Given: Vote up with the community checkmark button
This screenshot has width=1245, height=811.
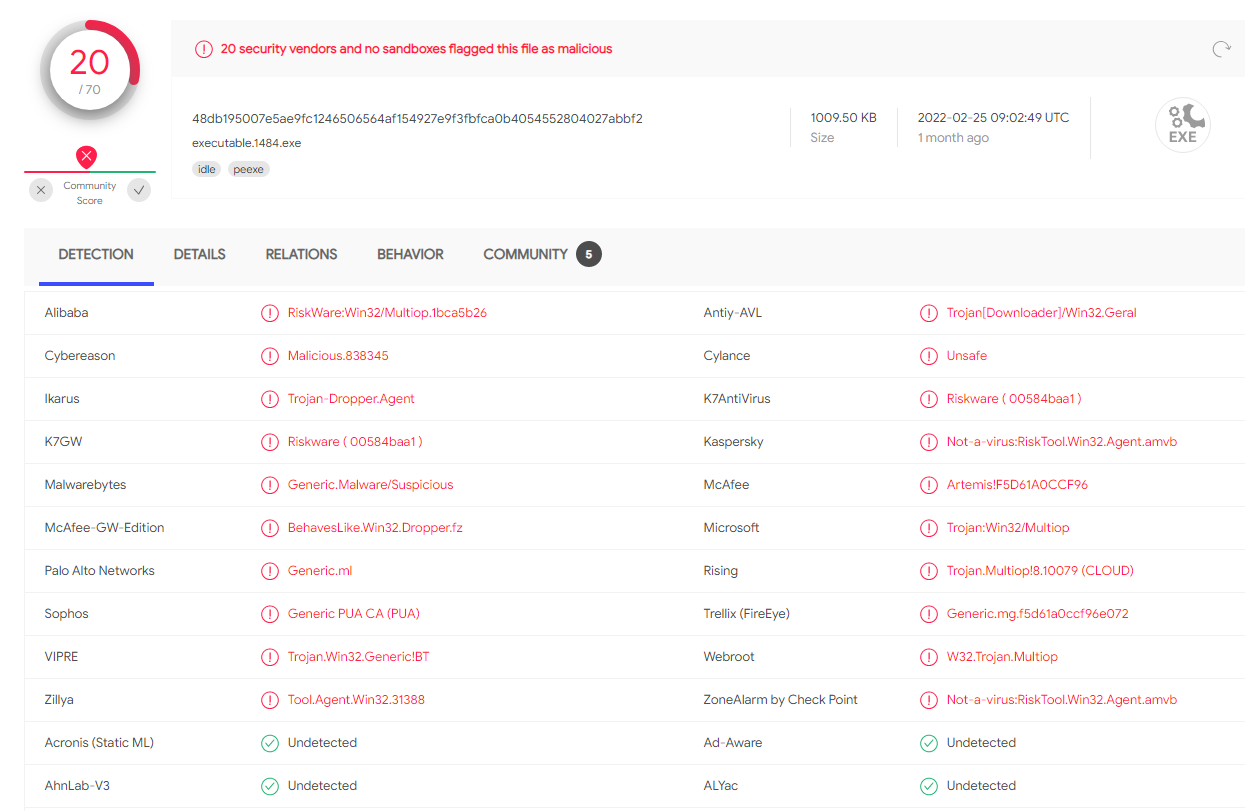Looking at the screenshot, I should click(139, 190).
